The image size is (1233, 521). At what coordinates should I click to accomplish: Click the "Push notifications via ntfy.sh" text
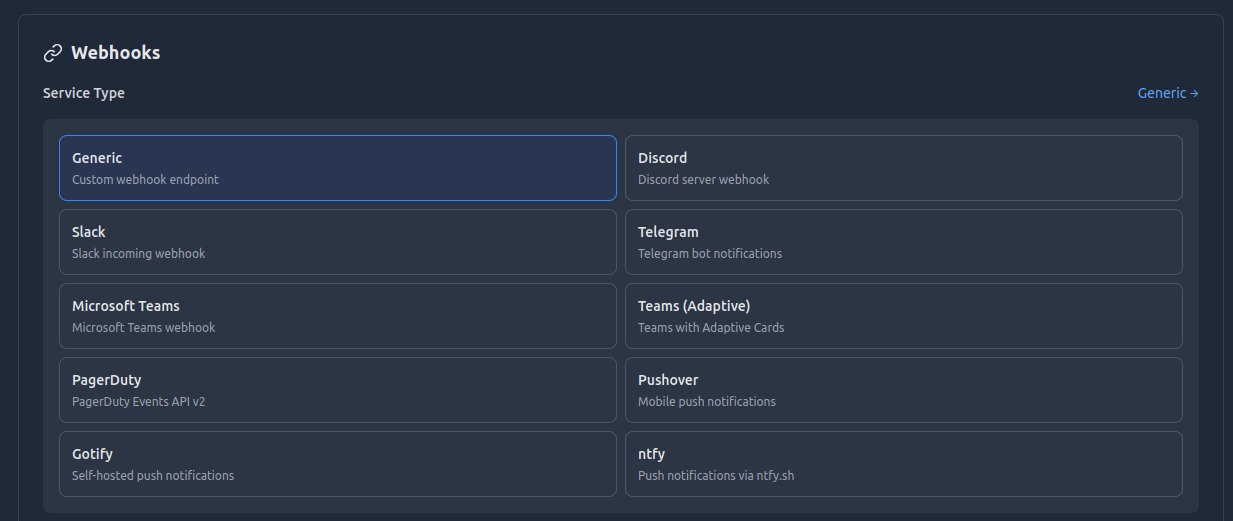[716, 476]
